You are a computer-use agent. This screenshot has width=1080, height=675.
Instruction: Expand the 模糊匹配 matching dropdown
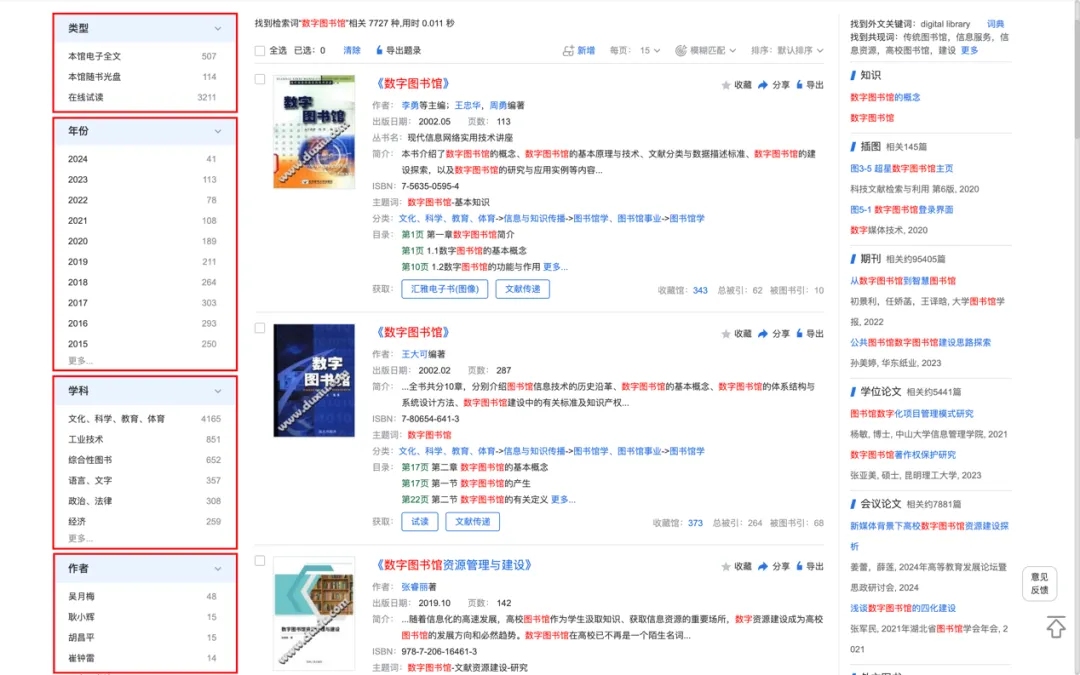(707, 50)
